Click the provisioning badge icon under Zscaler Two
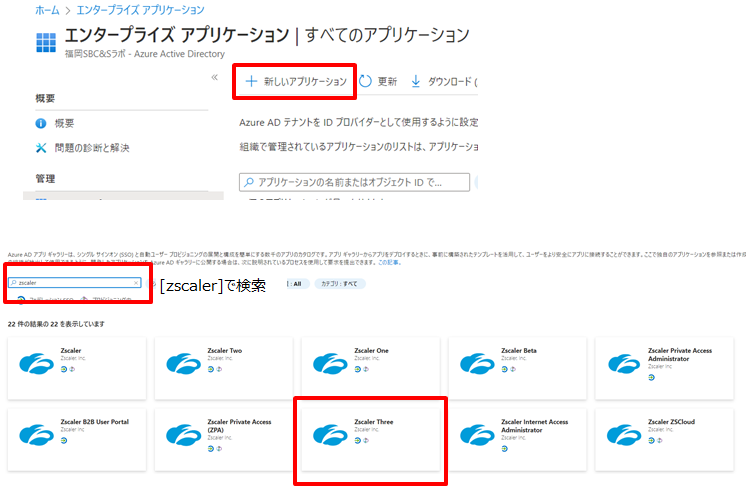 219,369
